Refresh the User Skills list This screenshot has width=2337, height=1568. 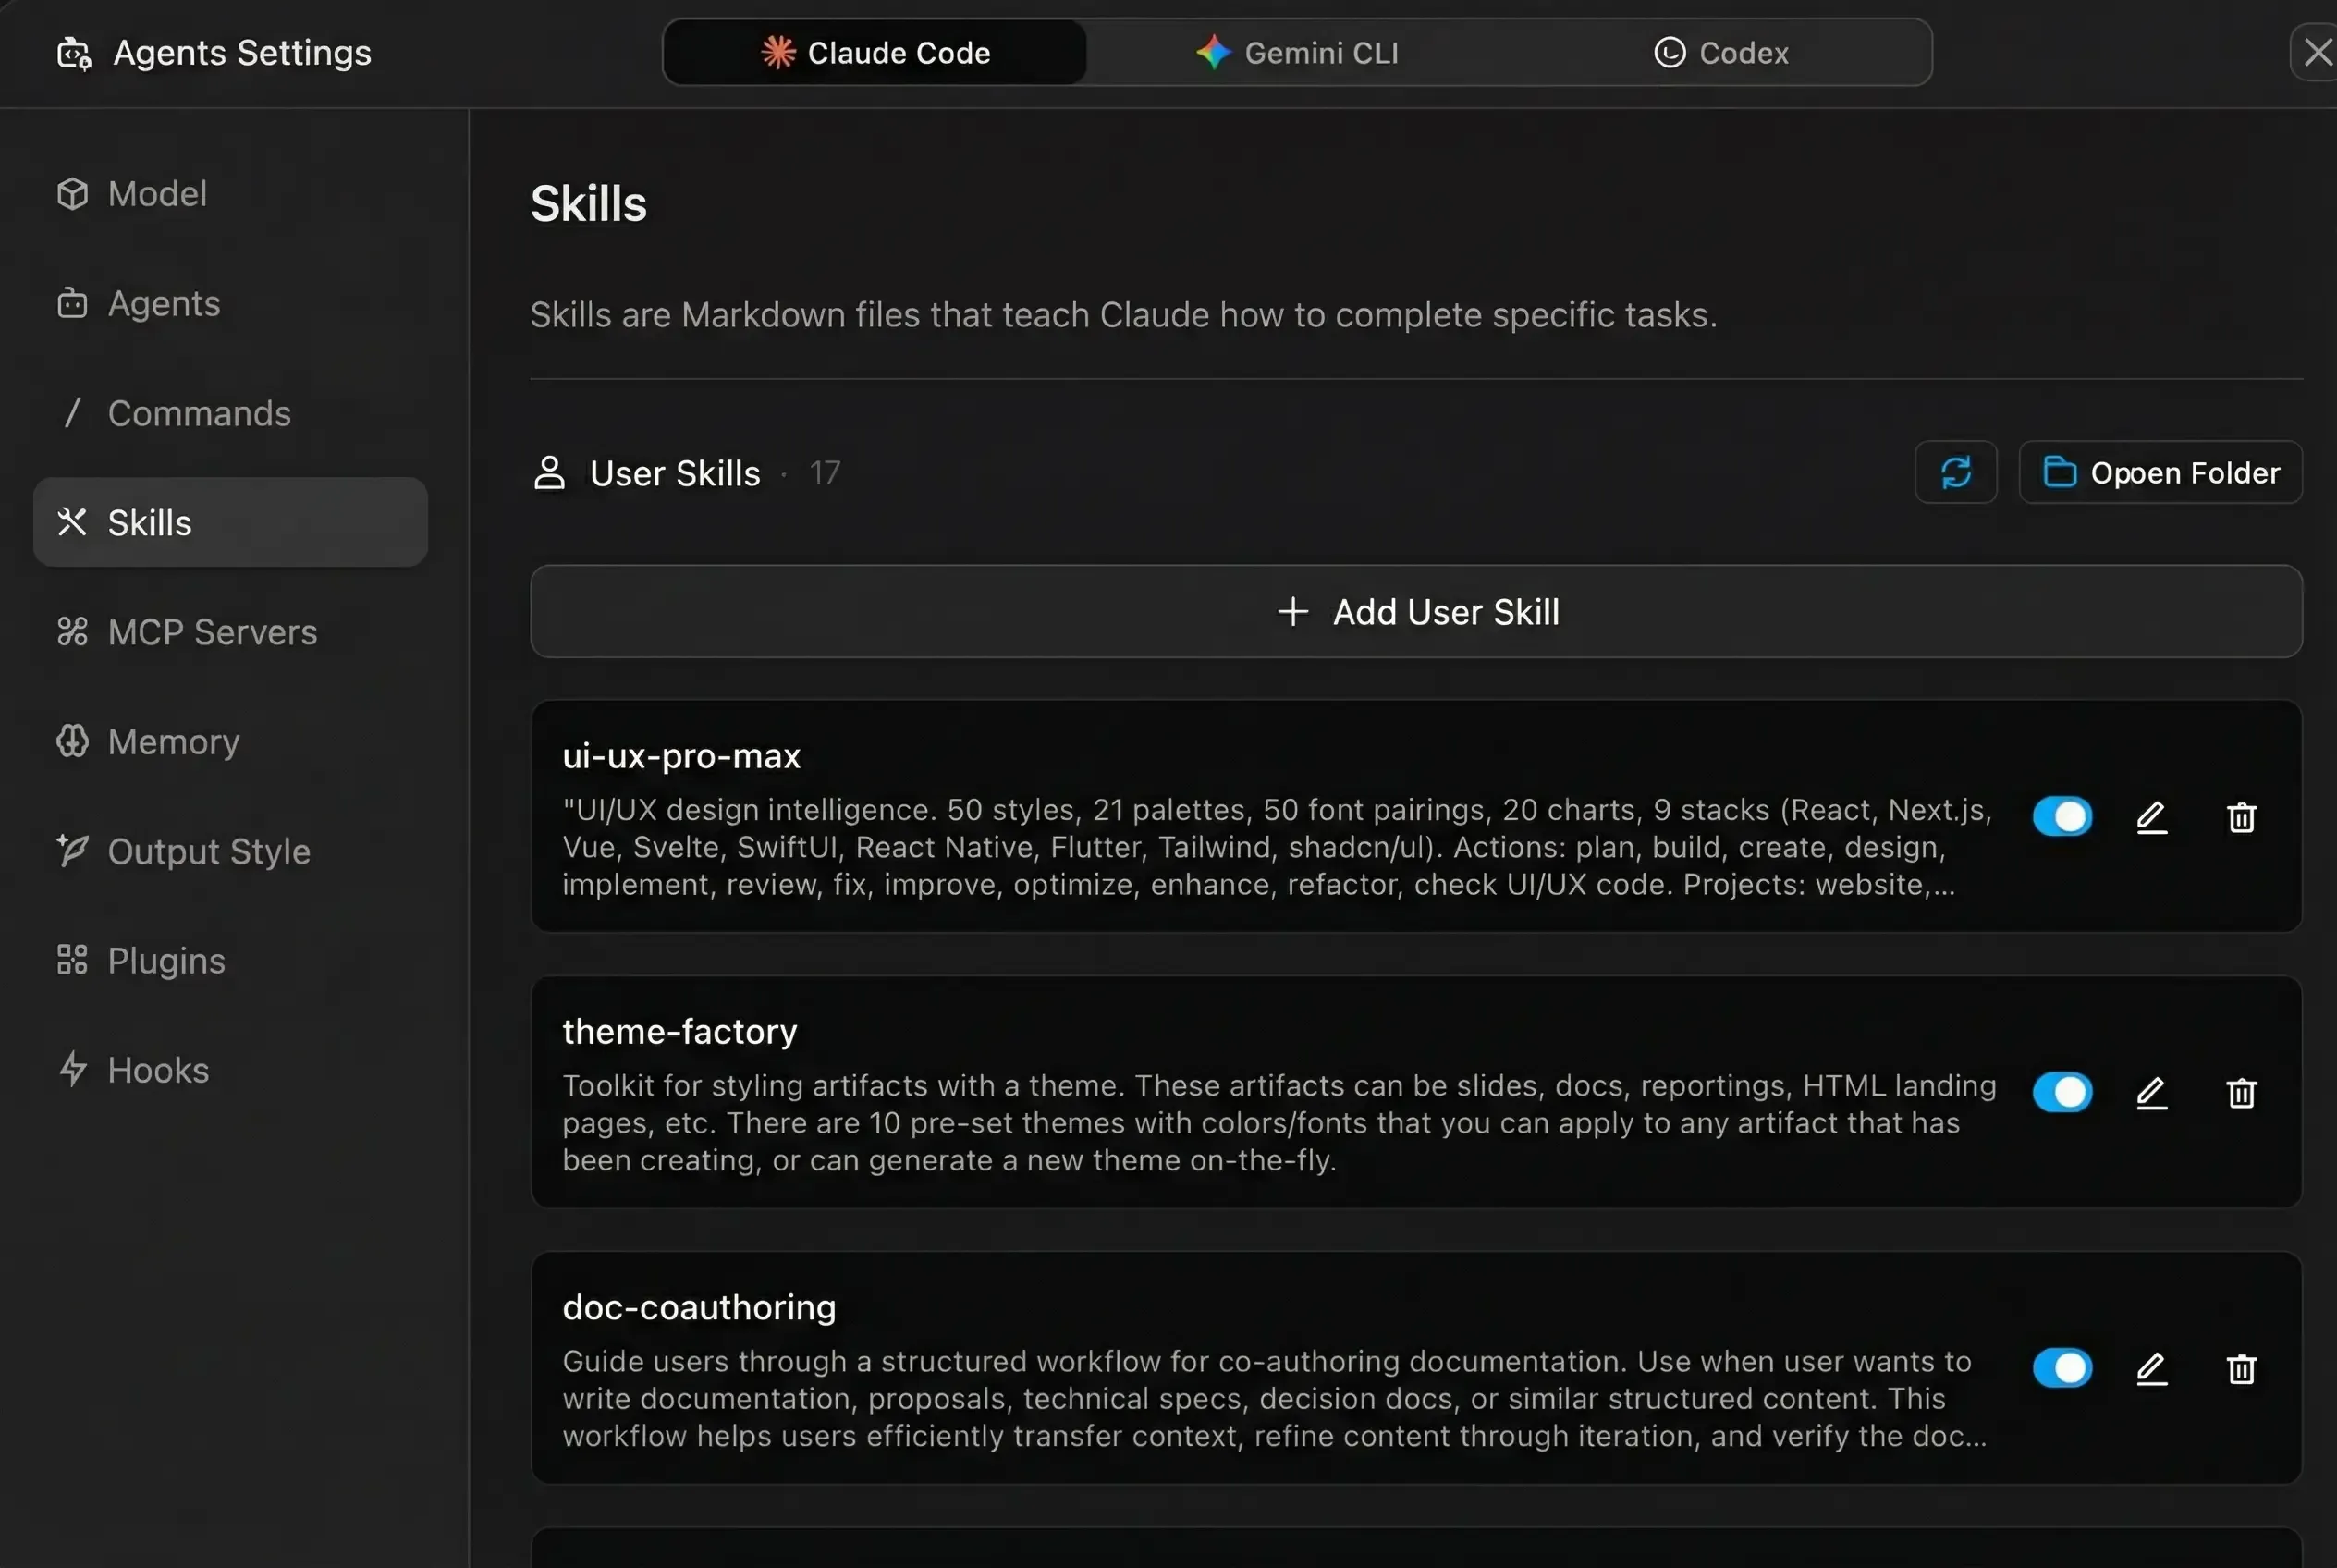click(x=1955, y=472)
